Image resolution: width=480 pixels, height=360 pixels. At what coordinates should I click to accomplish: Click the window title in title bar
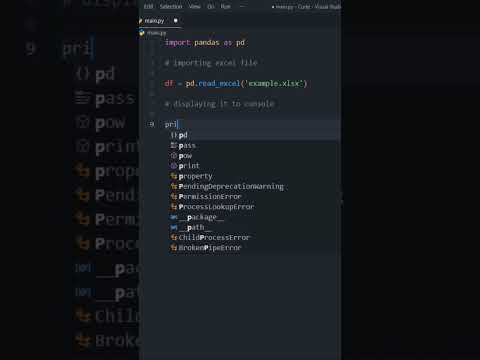click(306, 7)
